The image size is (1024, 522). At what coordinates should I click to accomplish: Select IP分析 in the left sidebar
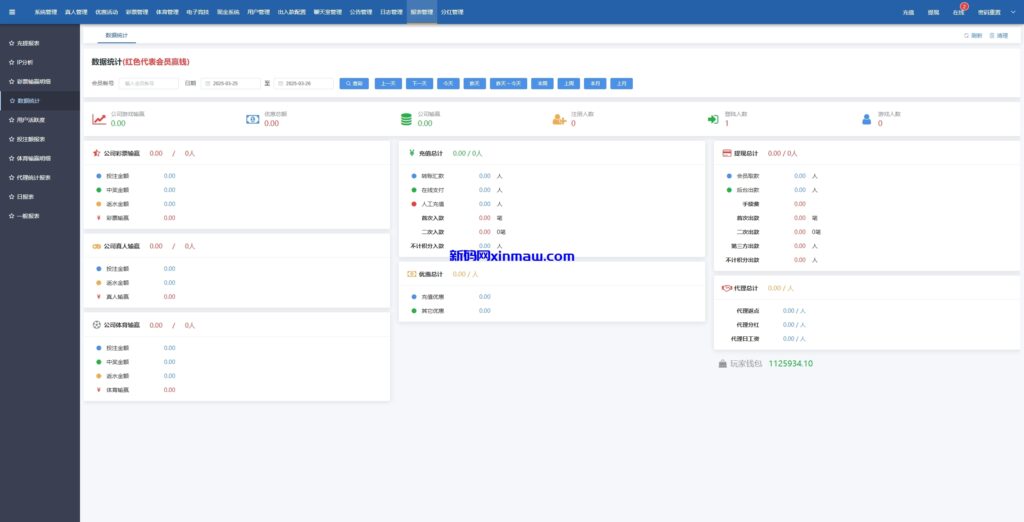25,62
